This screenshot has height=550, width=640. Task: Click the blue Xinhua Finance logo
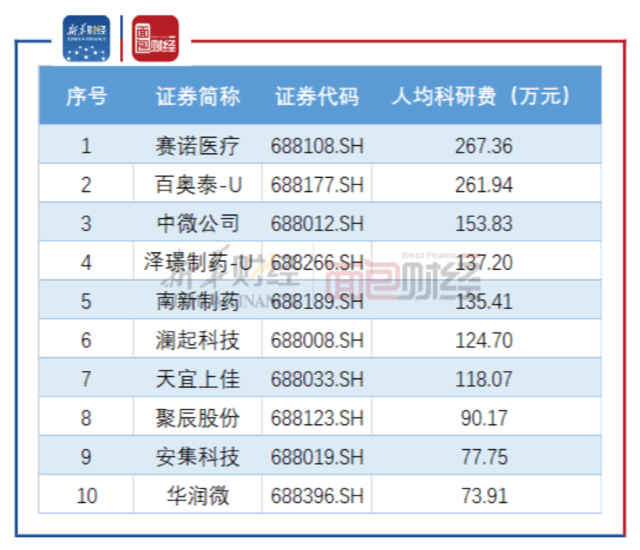pyautogui.click(x=86, y=38)
